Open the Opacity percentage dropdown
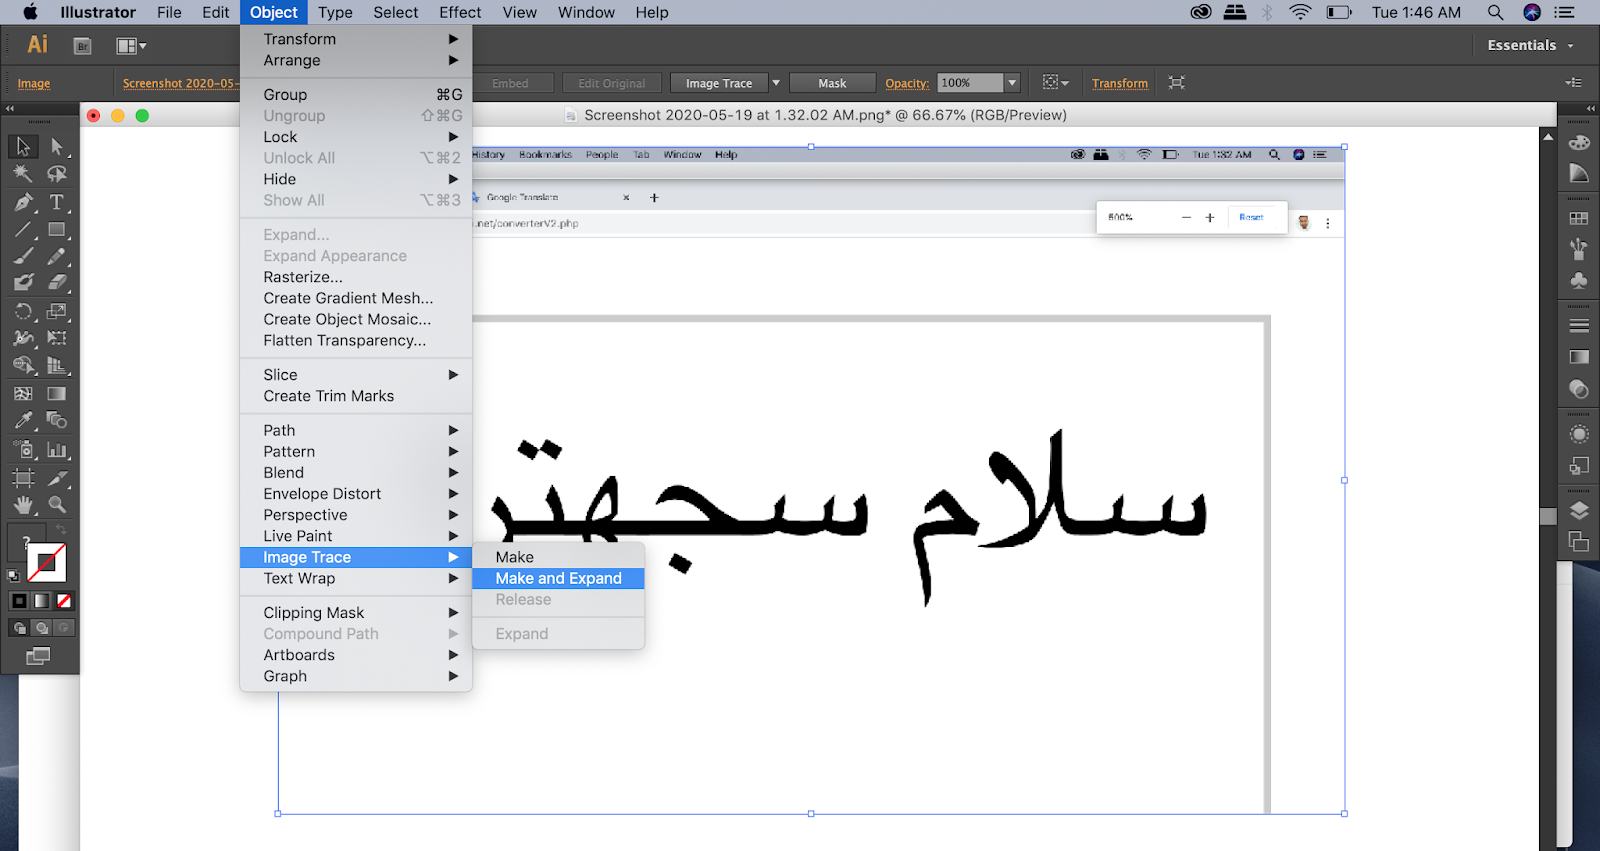 1012,83
